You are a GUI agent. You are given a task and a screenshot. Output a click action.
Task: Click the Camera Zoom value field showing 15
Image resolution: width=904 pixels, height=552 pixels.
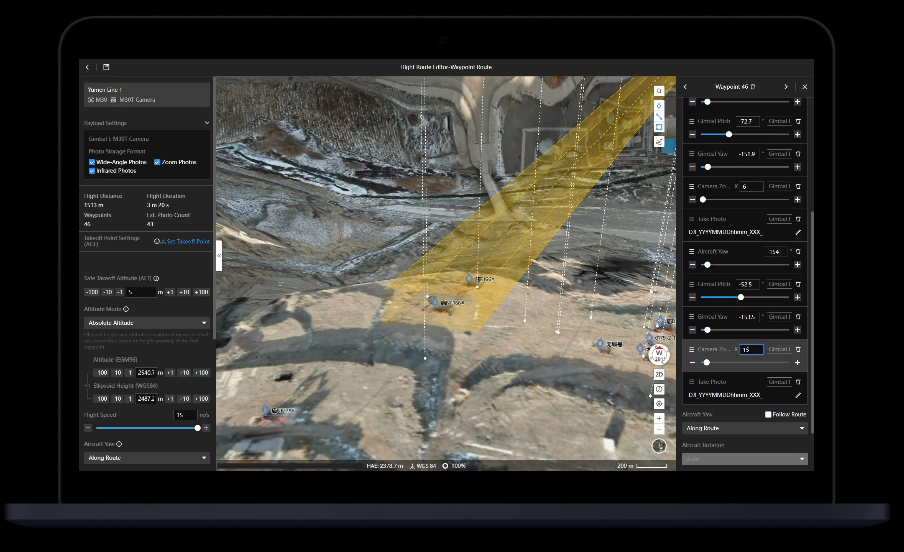coord(751,349)
